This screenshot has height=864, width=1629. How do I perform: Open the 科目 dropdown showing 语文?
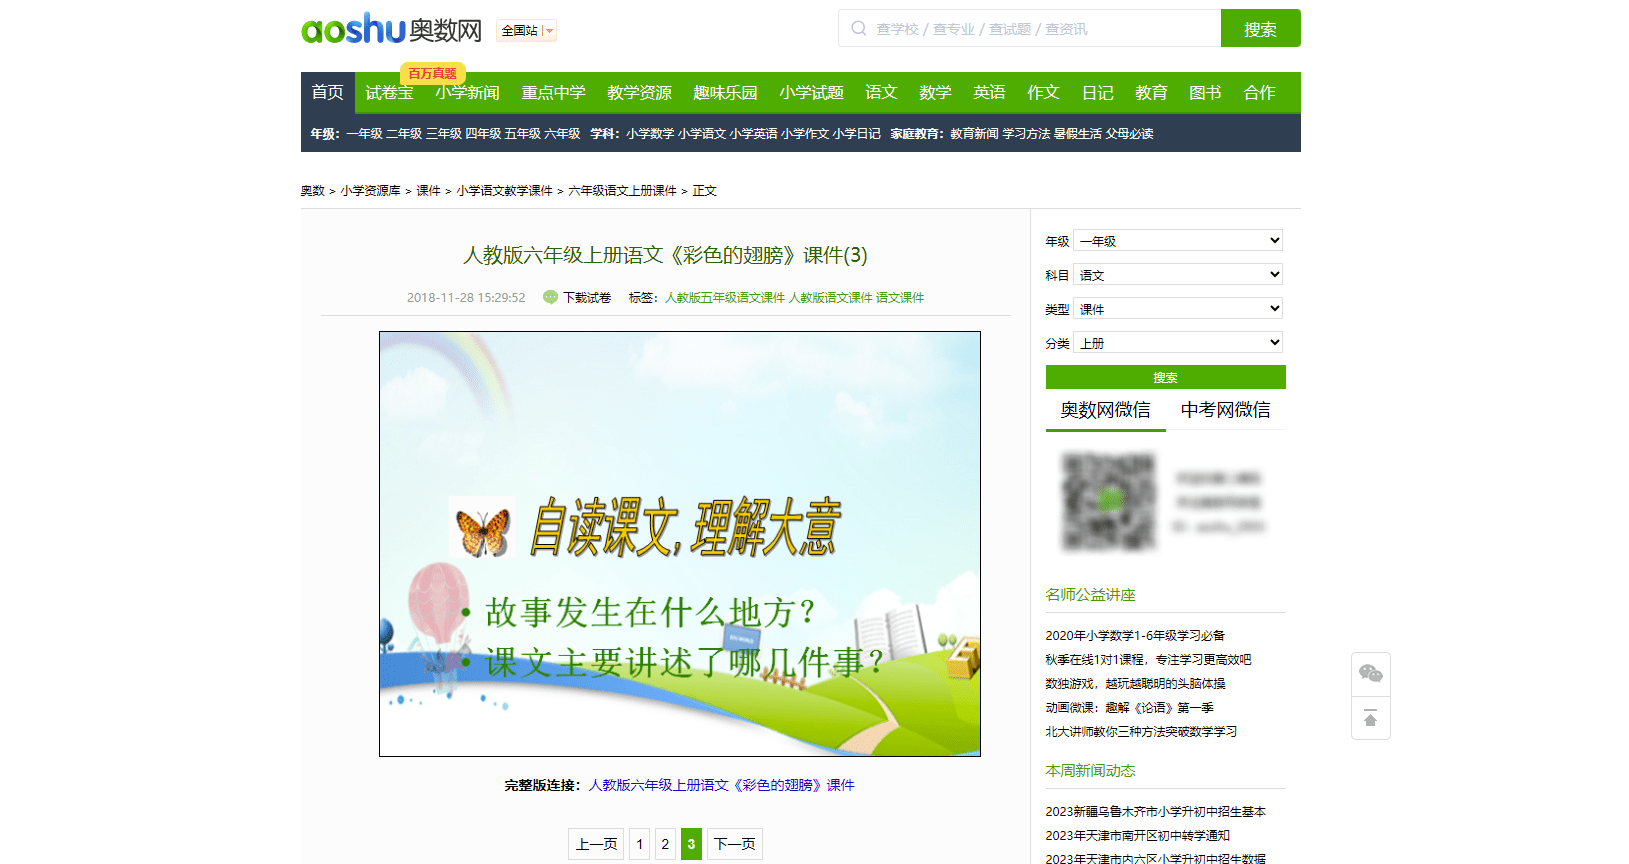tap(1178, 275)
